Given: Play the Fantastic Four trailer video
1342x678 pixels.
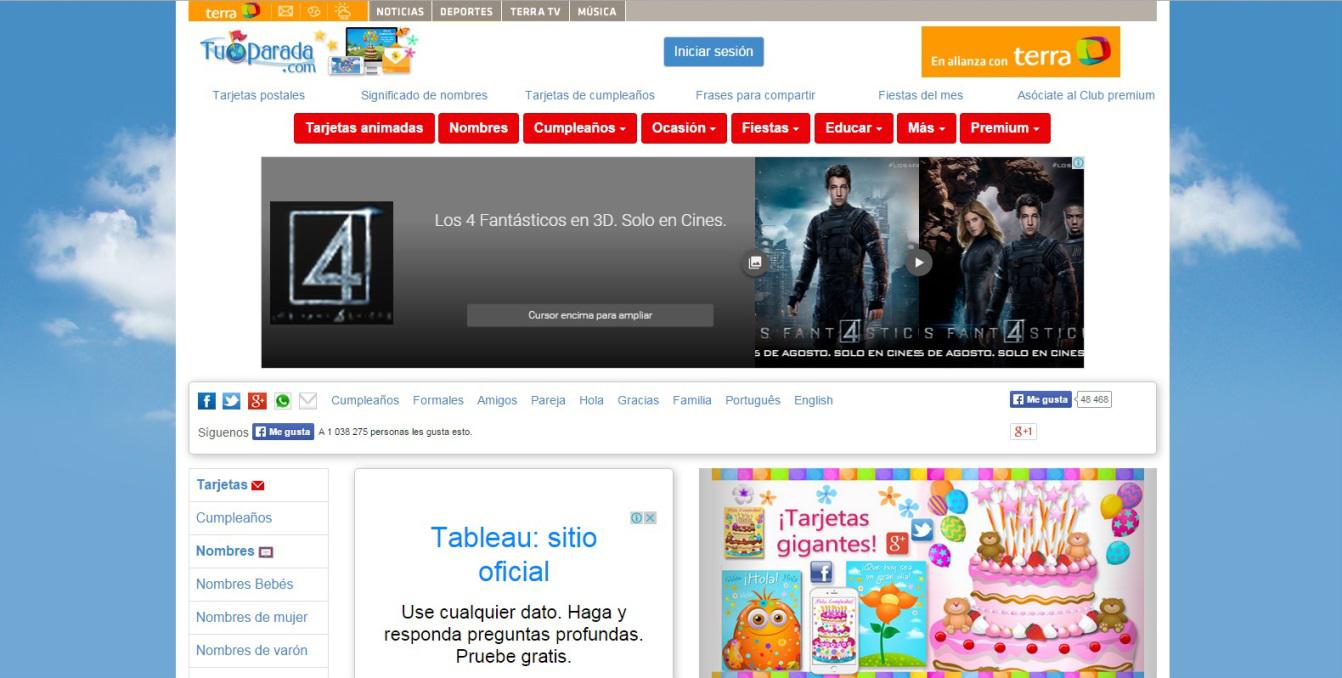Looking at the screenshot, I should coord(918,262).
